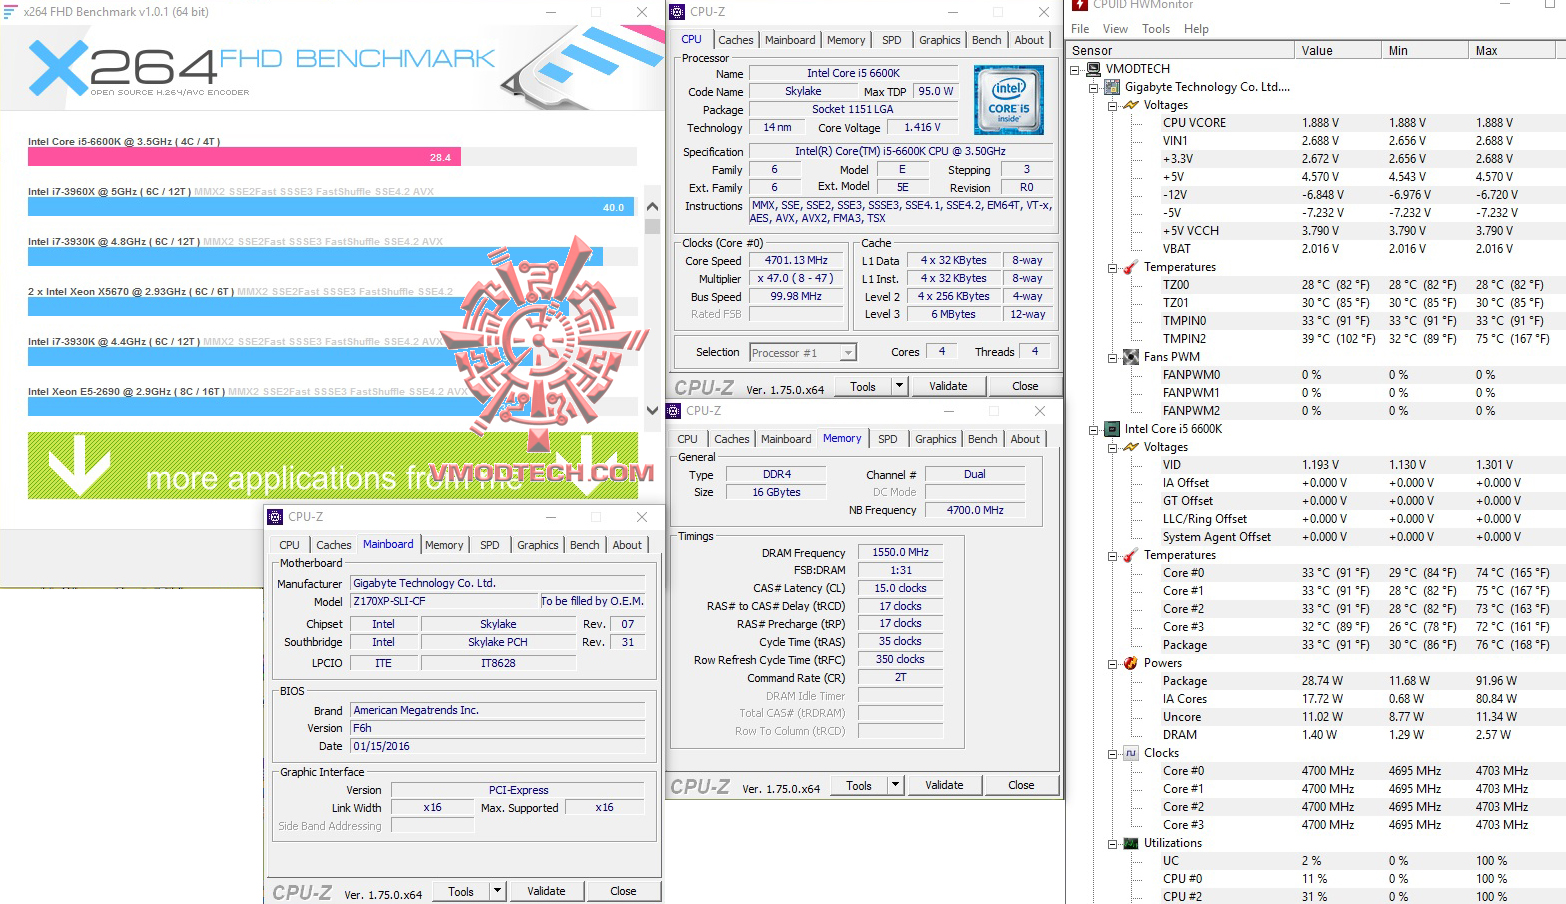Click the "1550.0 MHz" DRAM Frequency value
The height and width of the screenshot is (904, 1566).
click(x=900, y=552)
